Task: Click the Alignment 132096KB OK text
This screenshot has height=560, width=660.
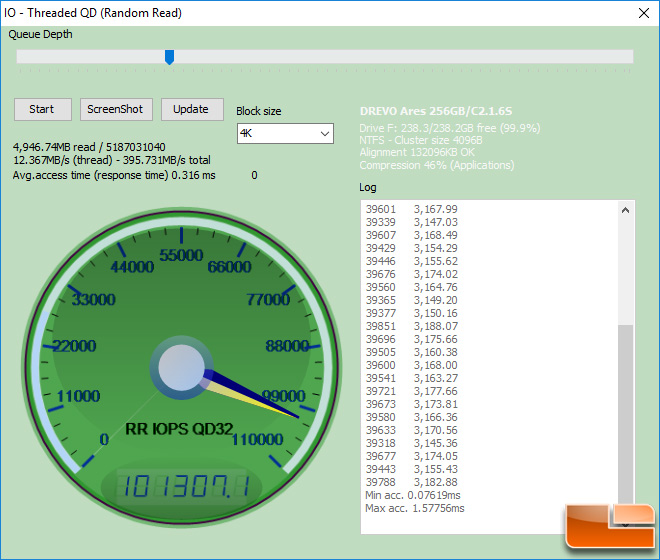Action: (417, 152)
